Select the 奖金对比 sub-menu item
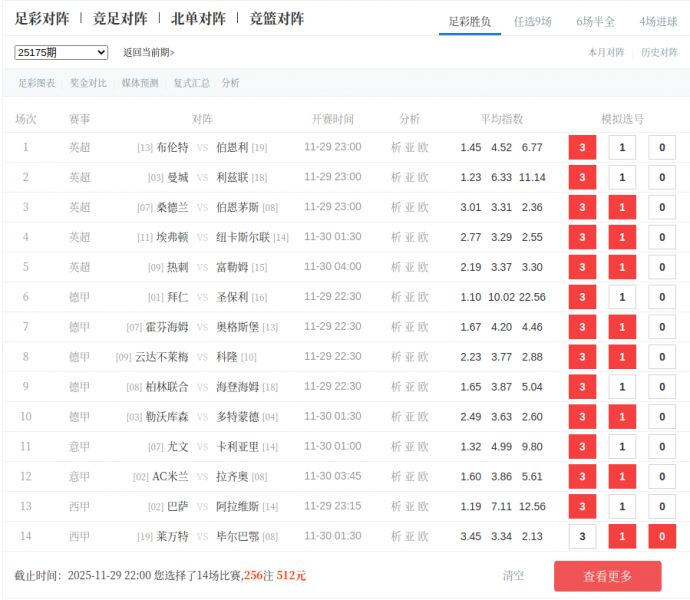 88,83
